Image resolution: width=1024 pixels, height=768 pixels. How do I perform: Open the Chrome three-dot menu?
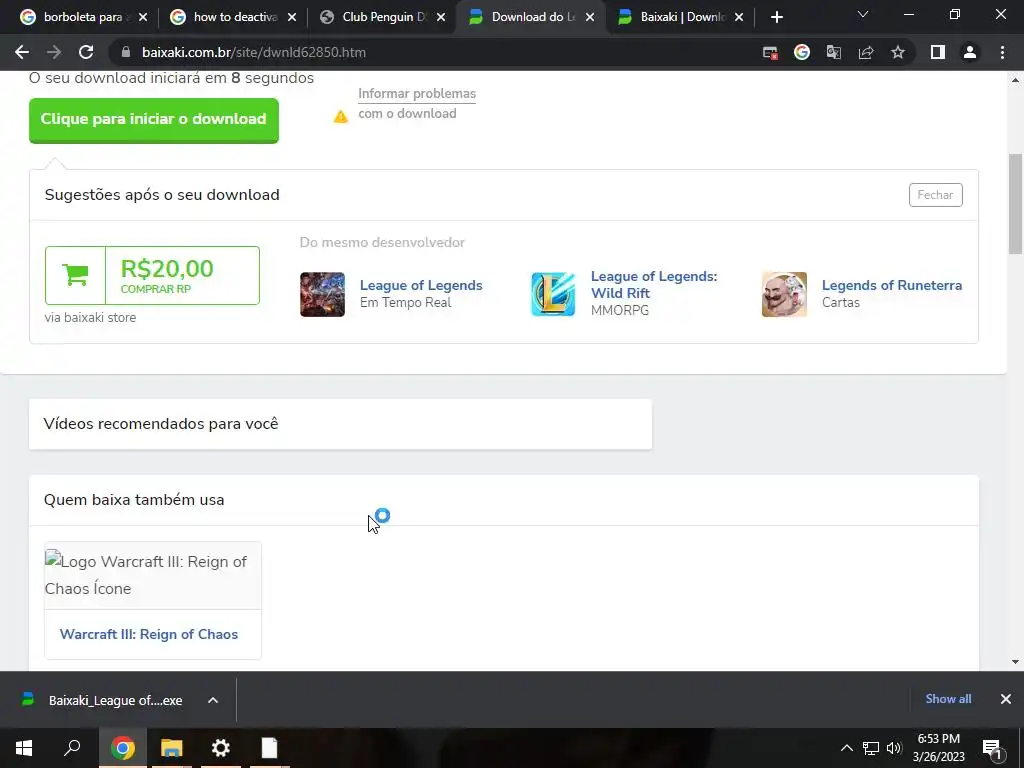[1002, 52]
